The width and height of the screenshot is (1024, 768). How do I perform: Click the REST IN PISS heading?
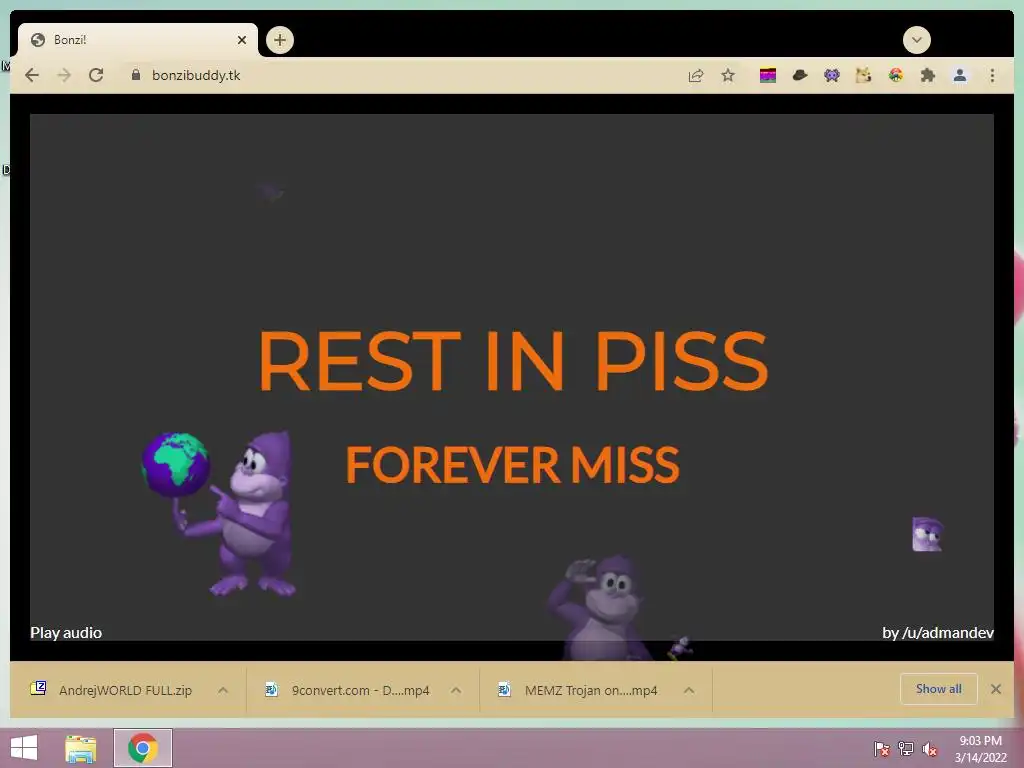coord(513,360)
